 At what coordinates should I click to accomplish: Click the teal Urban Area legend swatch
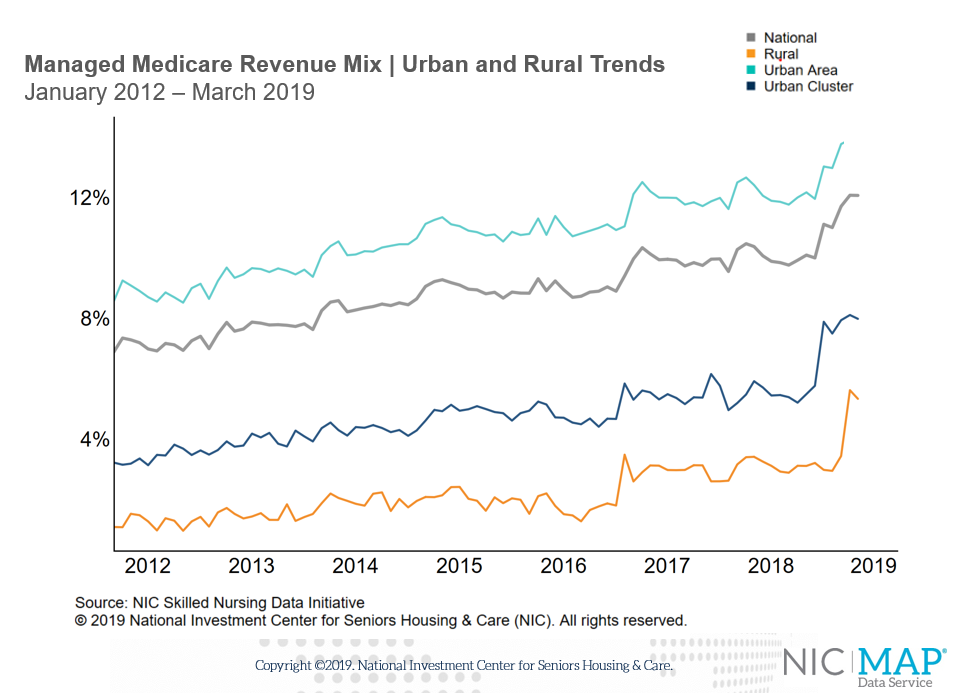pyautogui.click(x=750, y=70)
